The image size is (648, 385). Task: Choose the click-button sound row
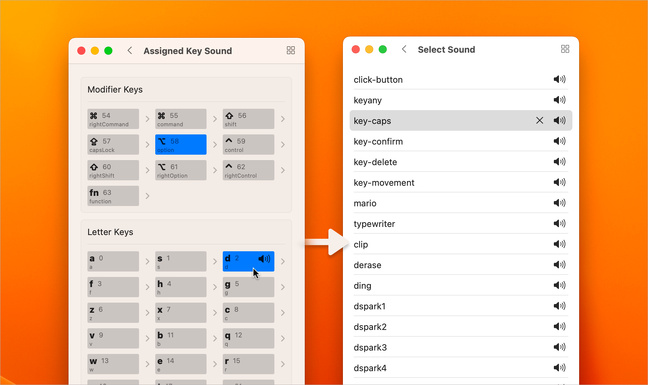(x=461, y=79)
